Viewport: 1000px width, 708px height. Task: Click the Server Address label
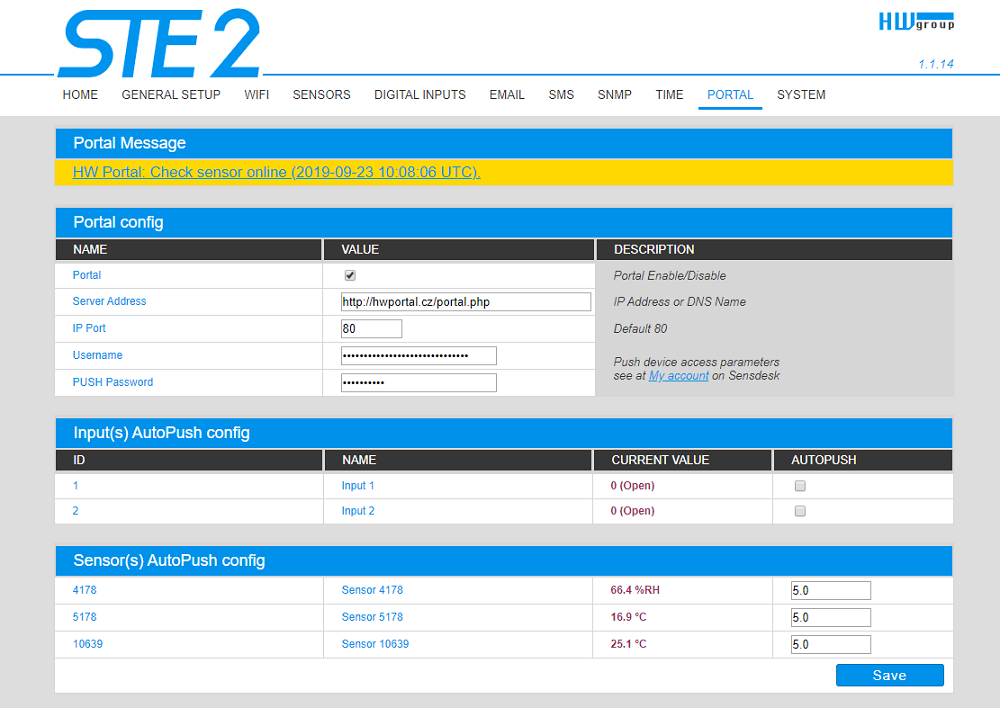click(x=109, y=301)
